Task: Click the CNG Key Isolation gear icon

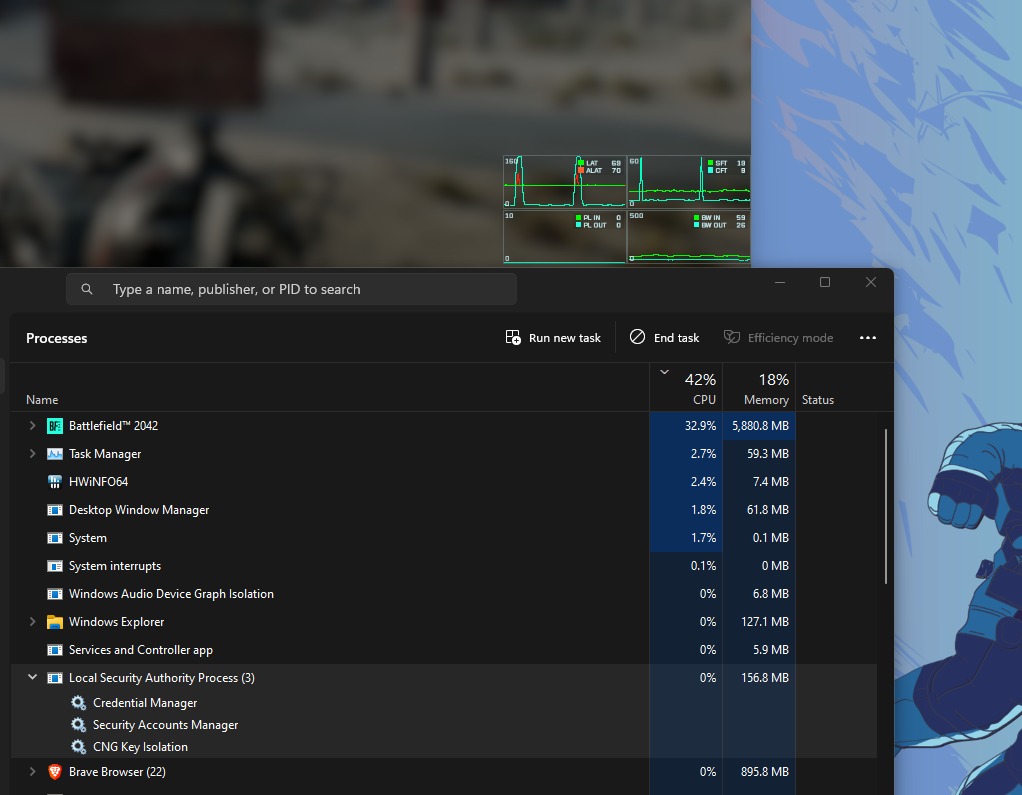Action: [78, 747]
